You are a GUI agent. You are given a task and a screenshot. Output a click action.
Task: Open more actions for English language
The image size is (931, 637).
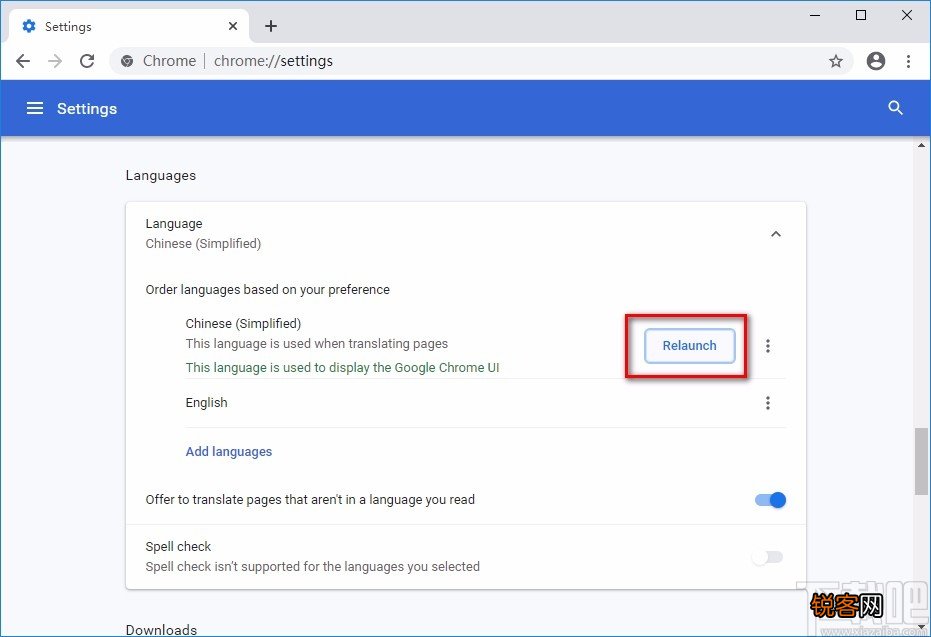768,403
